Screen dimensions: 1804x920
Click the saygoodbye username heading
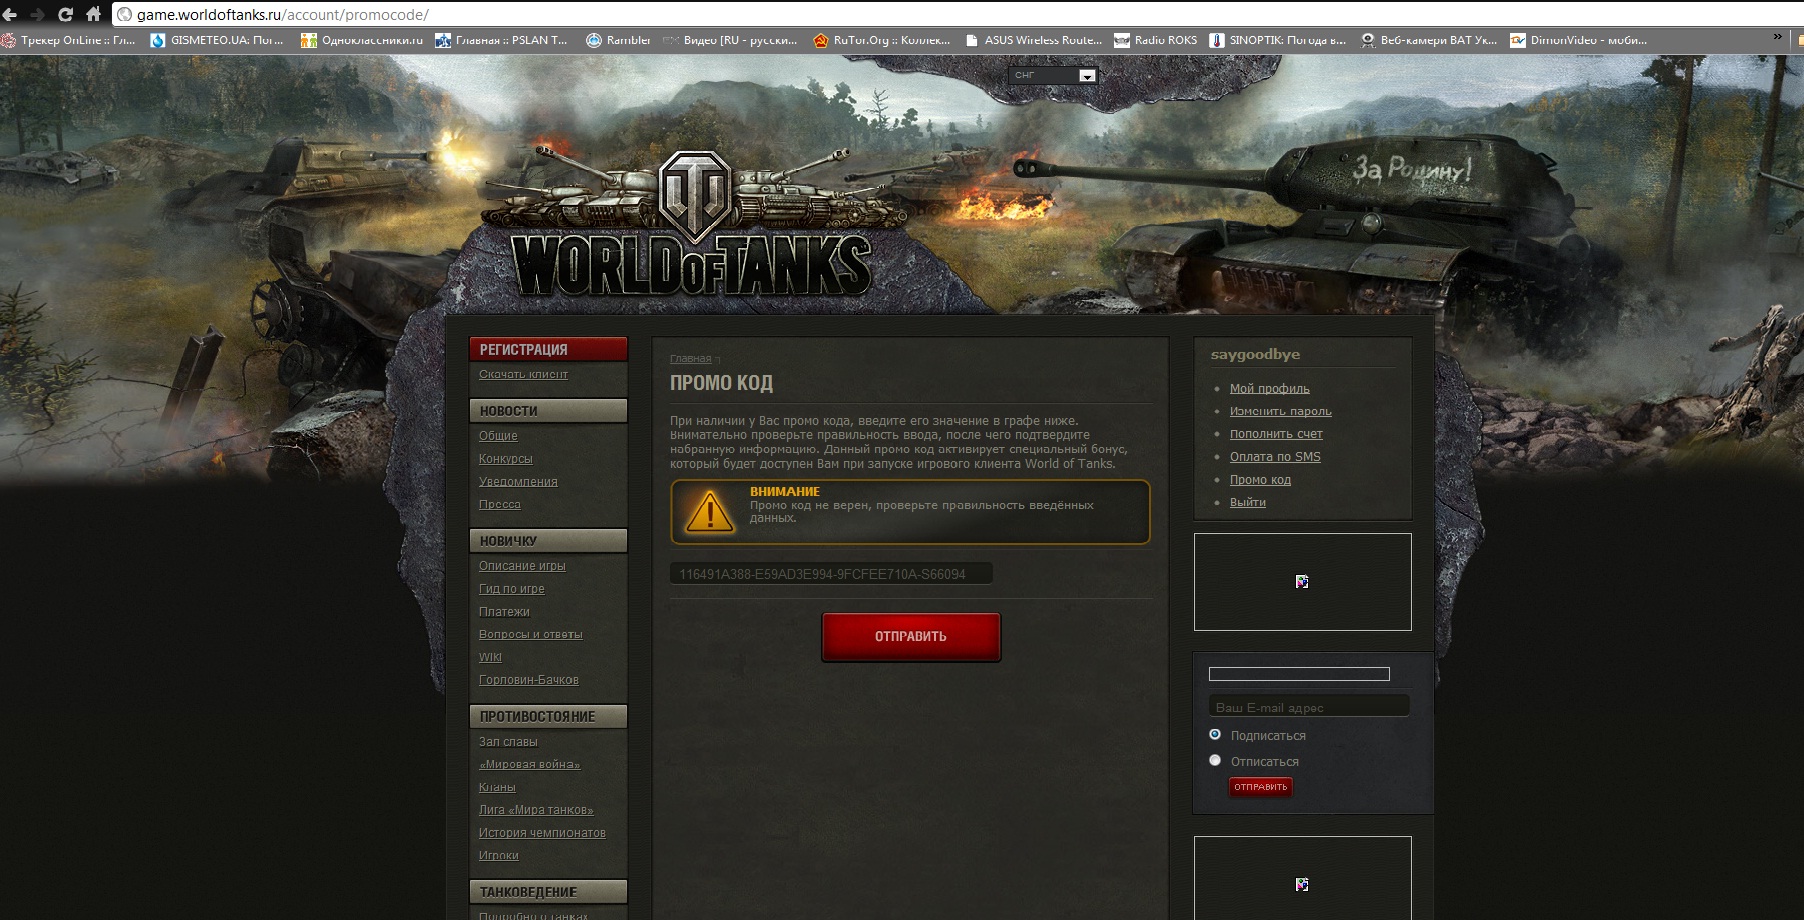(x=1255, y=355)
